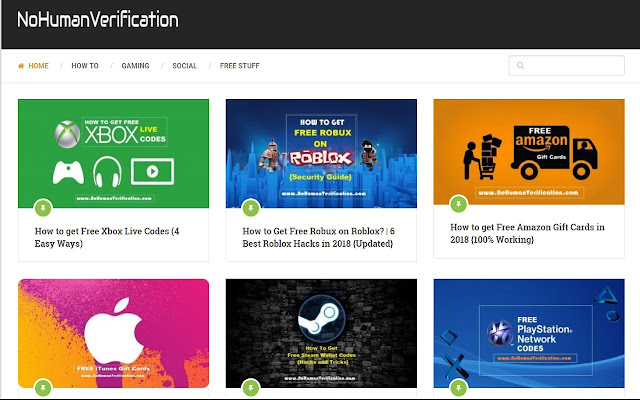
Task: Open the Free Amazon Gift Cards thumbnail
Action: tap(529, 152)
